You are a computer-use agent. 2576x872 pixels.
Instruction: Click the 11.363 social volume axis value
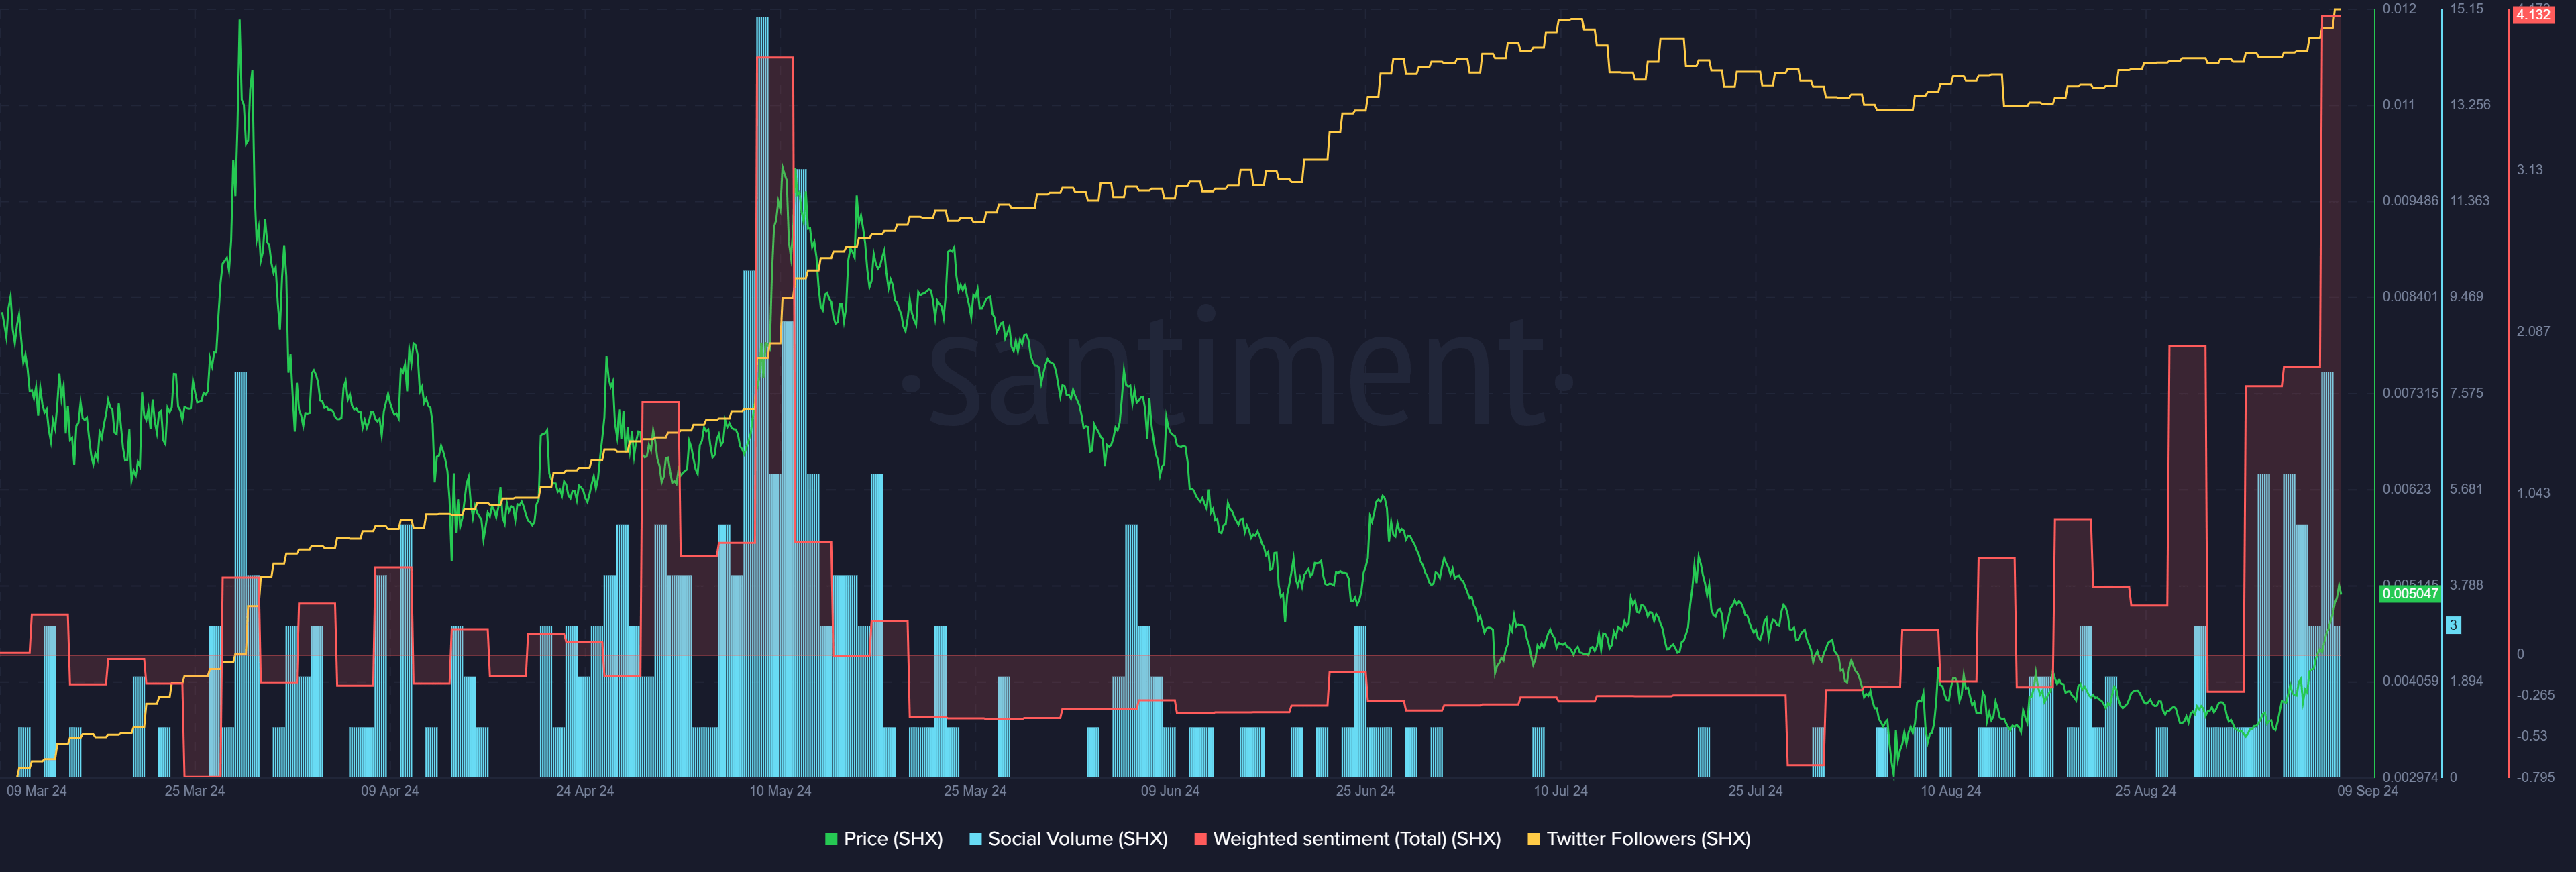pyautogui.click(x=2470, y=201)
